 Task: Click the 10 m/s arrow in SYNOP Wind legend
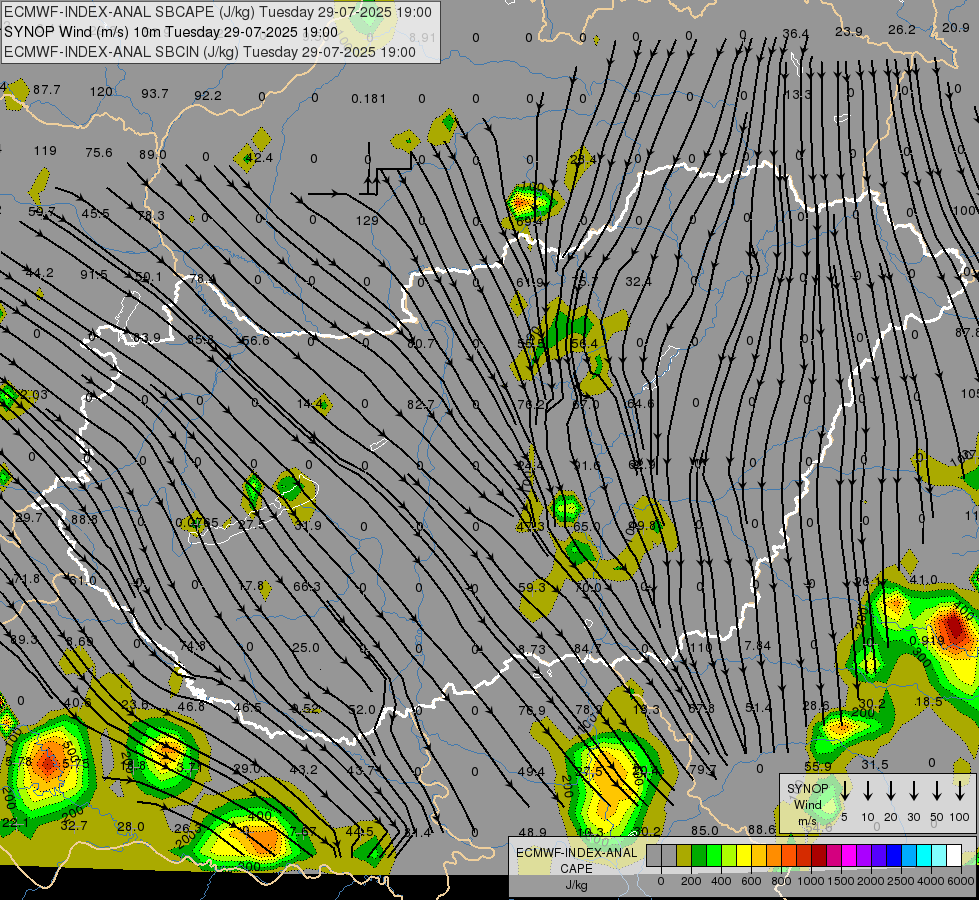[868, 790]
